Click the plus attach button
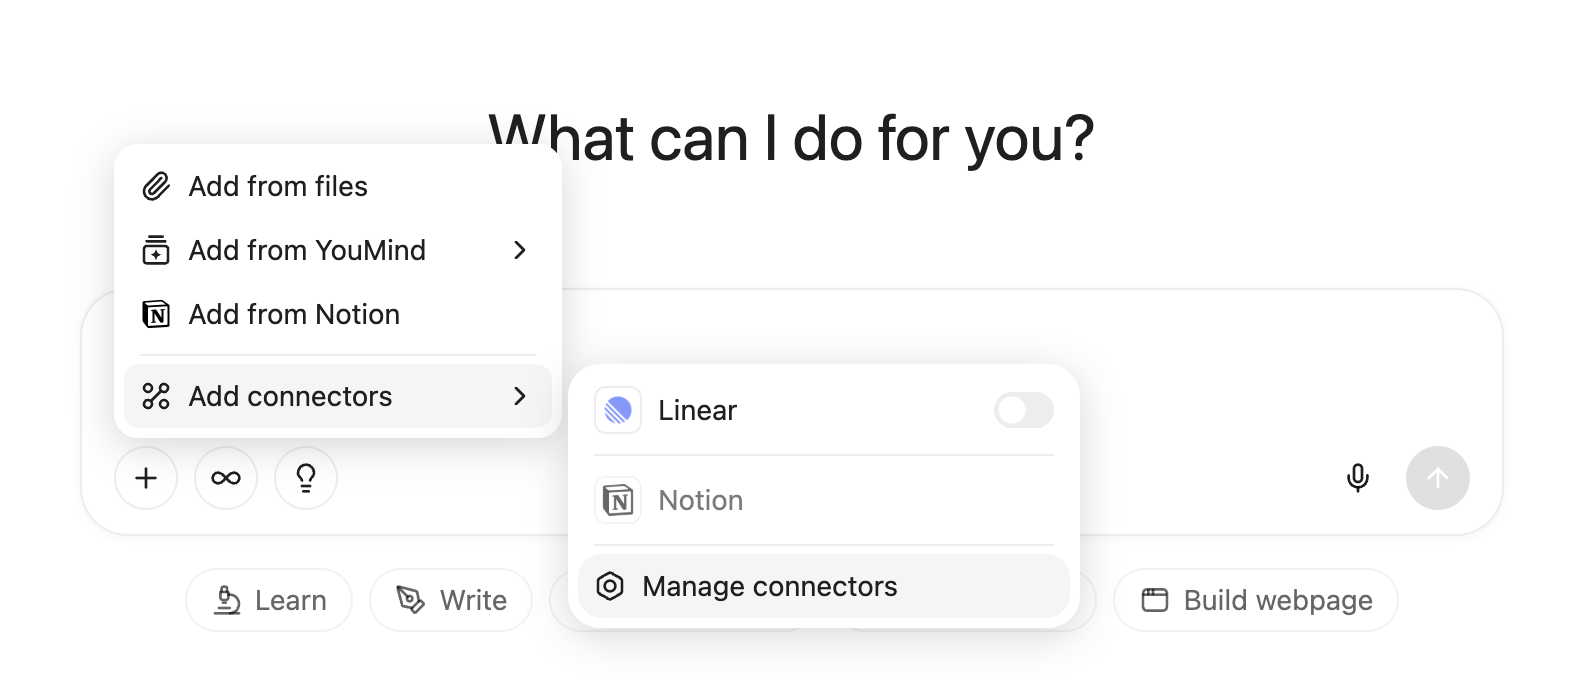 (146, 478)
